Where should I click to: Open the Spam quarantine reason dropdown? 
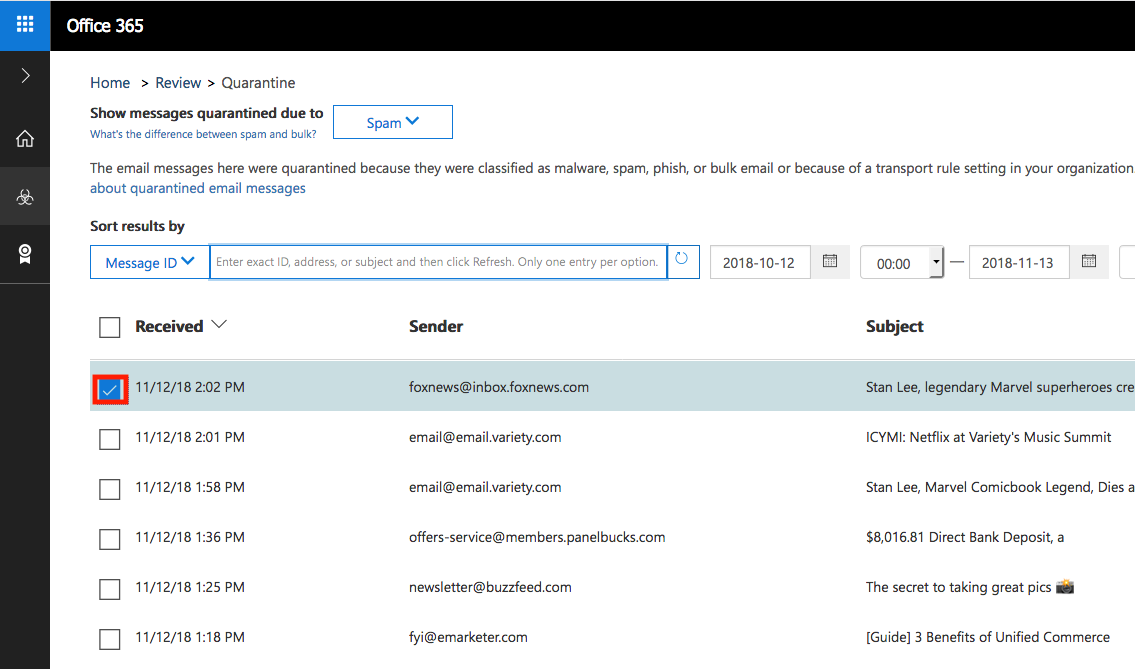393,123
